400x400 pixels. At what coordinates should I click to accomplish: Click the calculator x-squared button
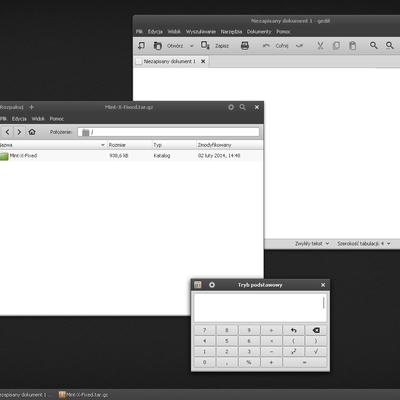293,352
